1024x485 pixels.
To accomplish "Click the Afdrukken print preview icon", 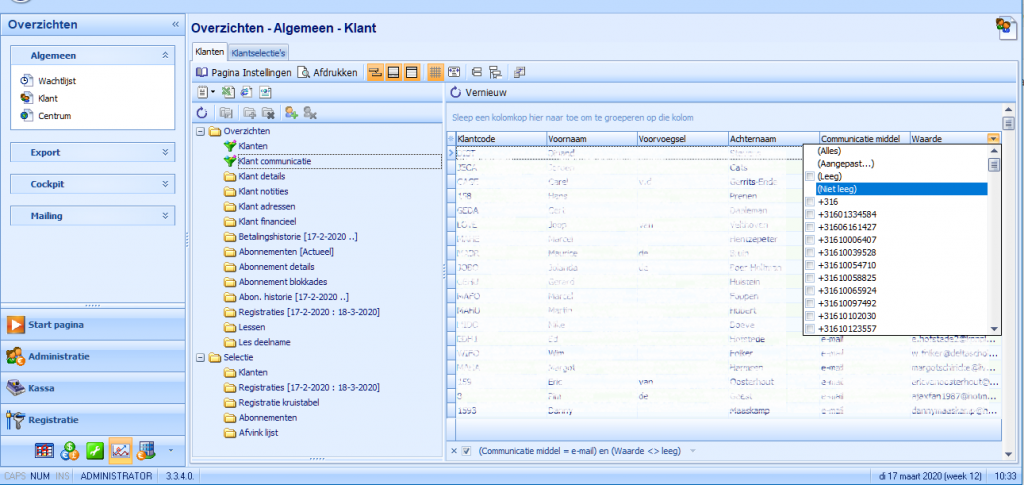I will tap(303, 72).
